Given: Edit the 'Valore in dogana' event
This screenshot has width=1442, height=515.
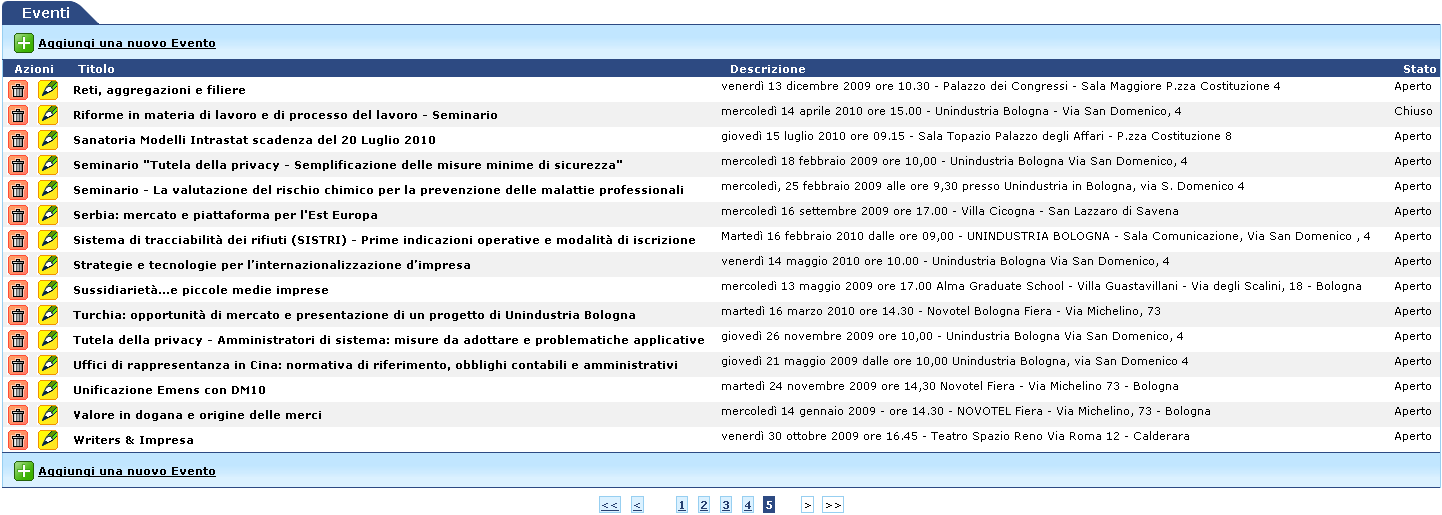Looking at the screenshot, I should [48, 415].
